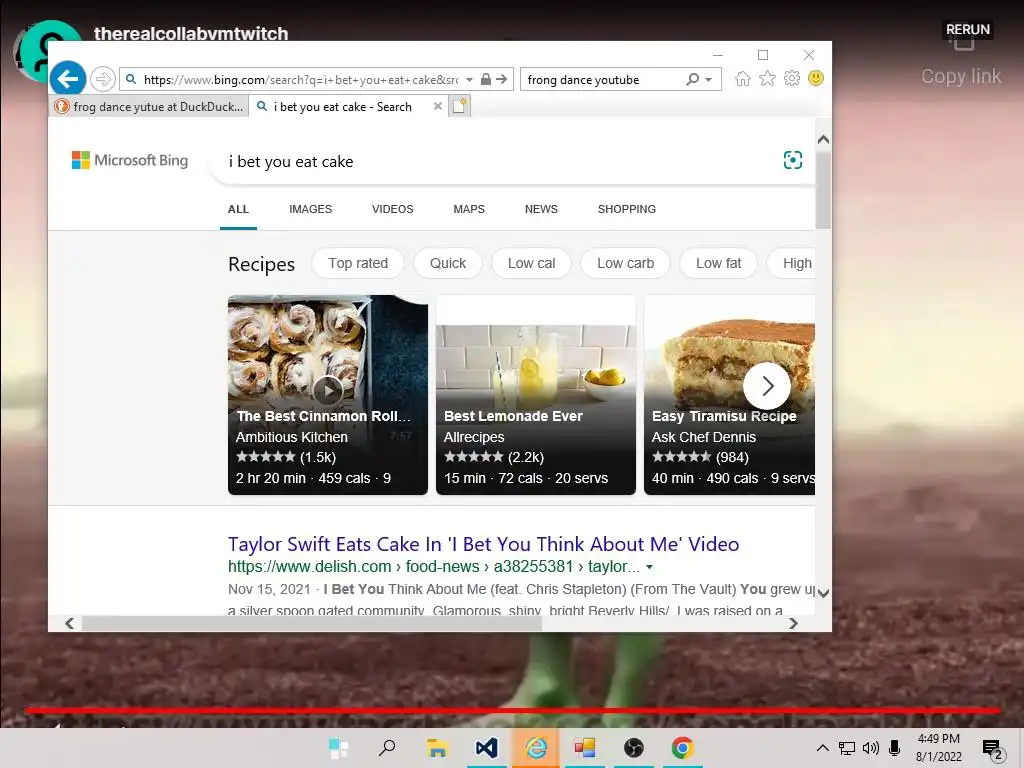Open File Explorer from taskbar
The height and width of the screenshot is (768, 1024).
point(436,748)
